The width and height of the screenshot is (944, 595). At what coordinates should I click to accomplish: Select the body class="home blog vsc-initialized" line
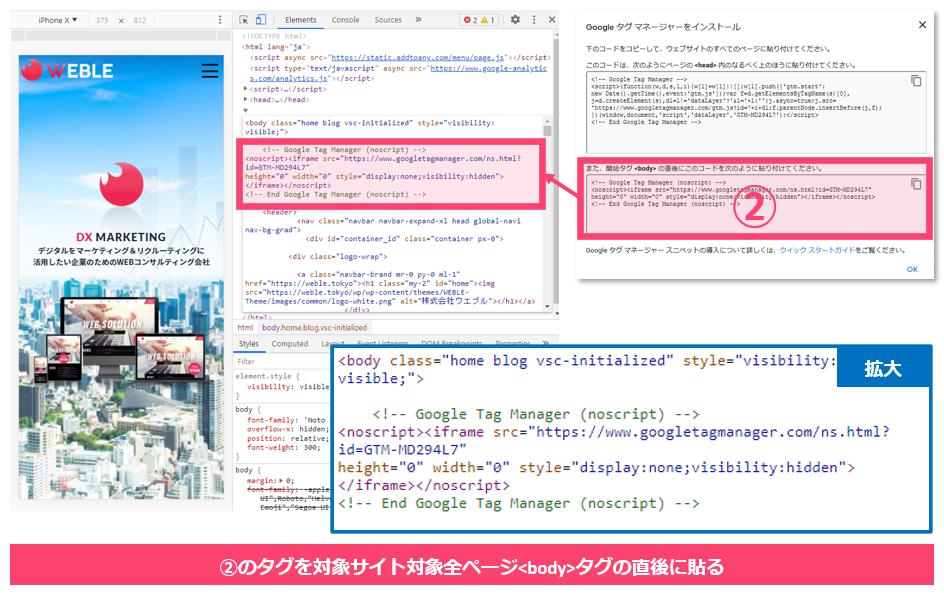click(370, 127)
